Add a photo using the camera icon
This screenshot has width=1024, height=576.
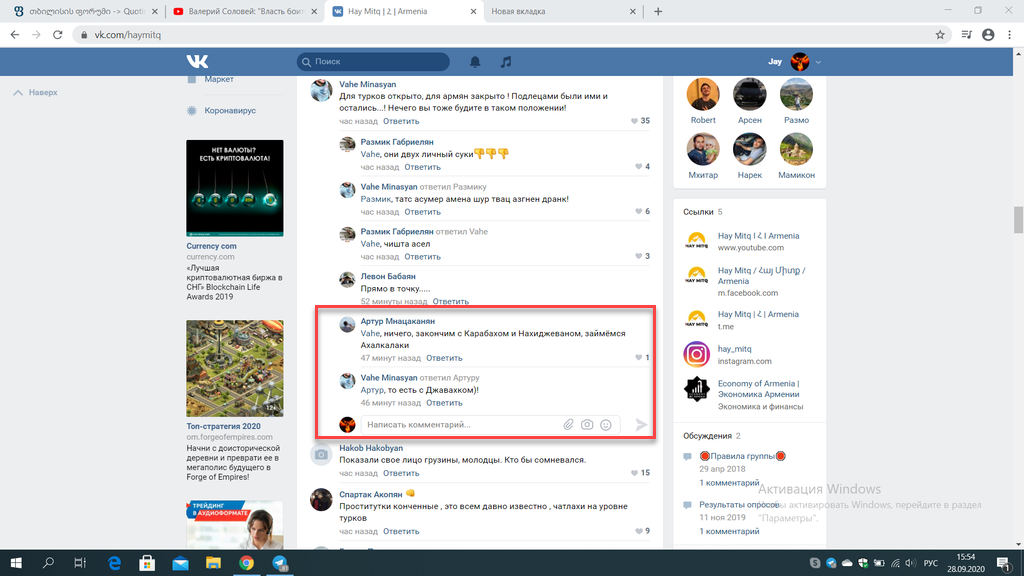pyautogui.click(x=585, y=424)
